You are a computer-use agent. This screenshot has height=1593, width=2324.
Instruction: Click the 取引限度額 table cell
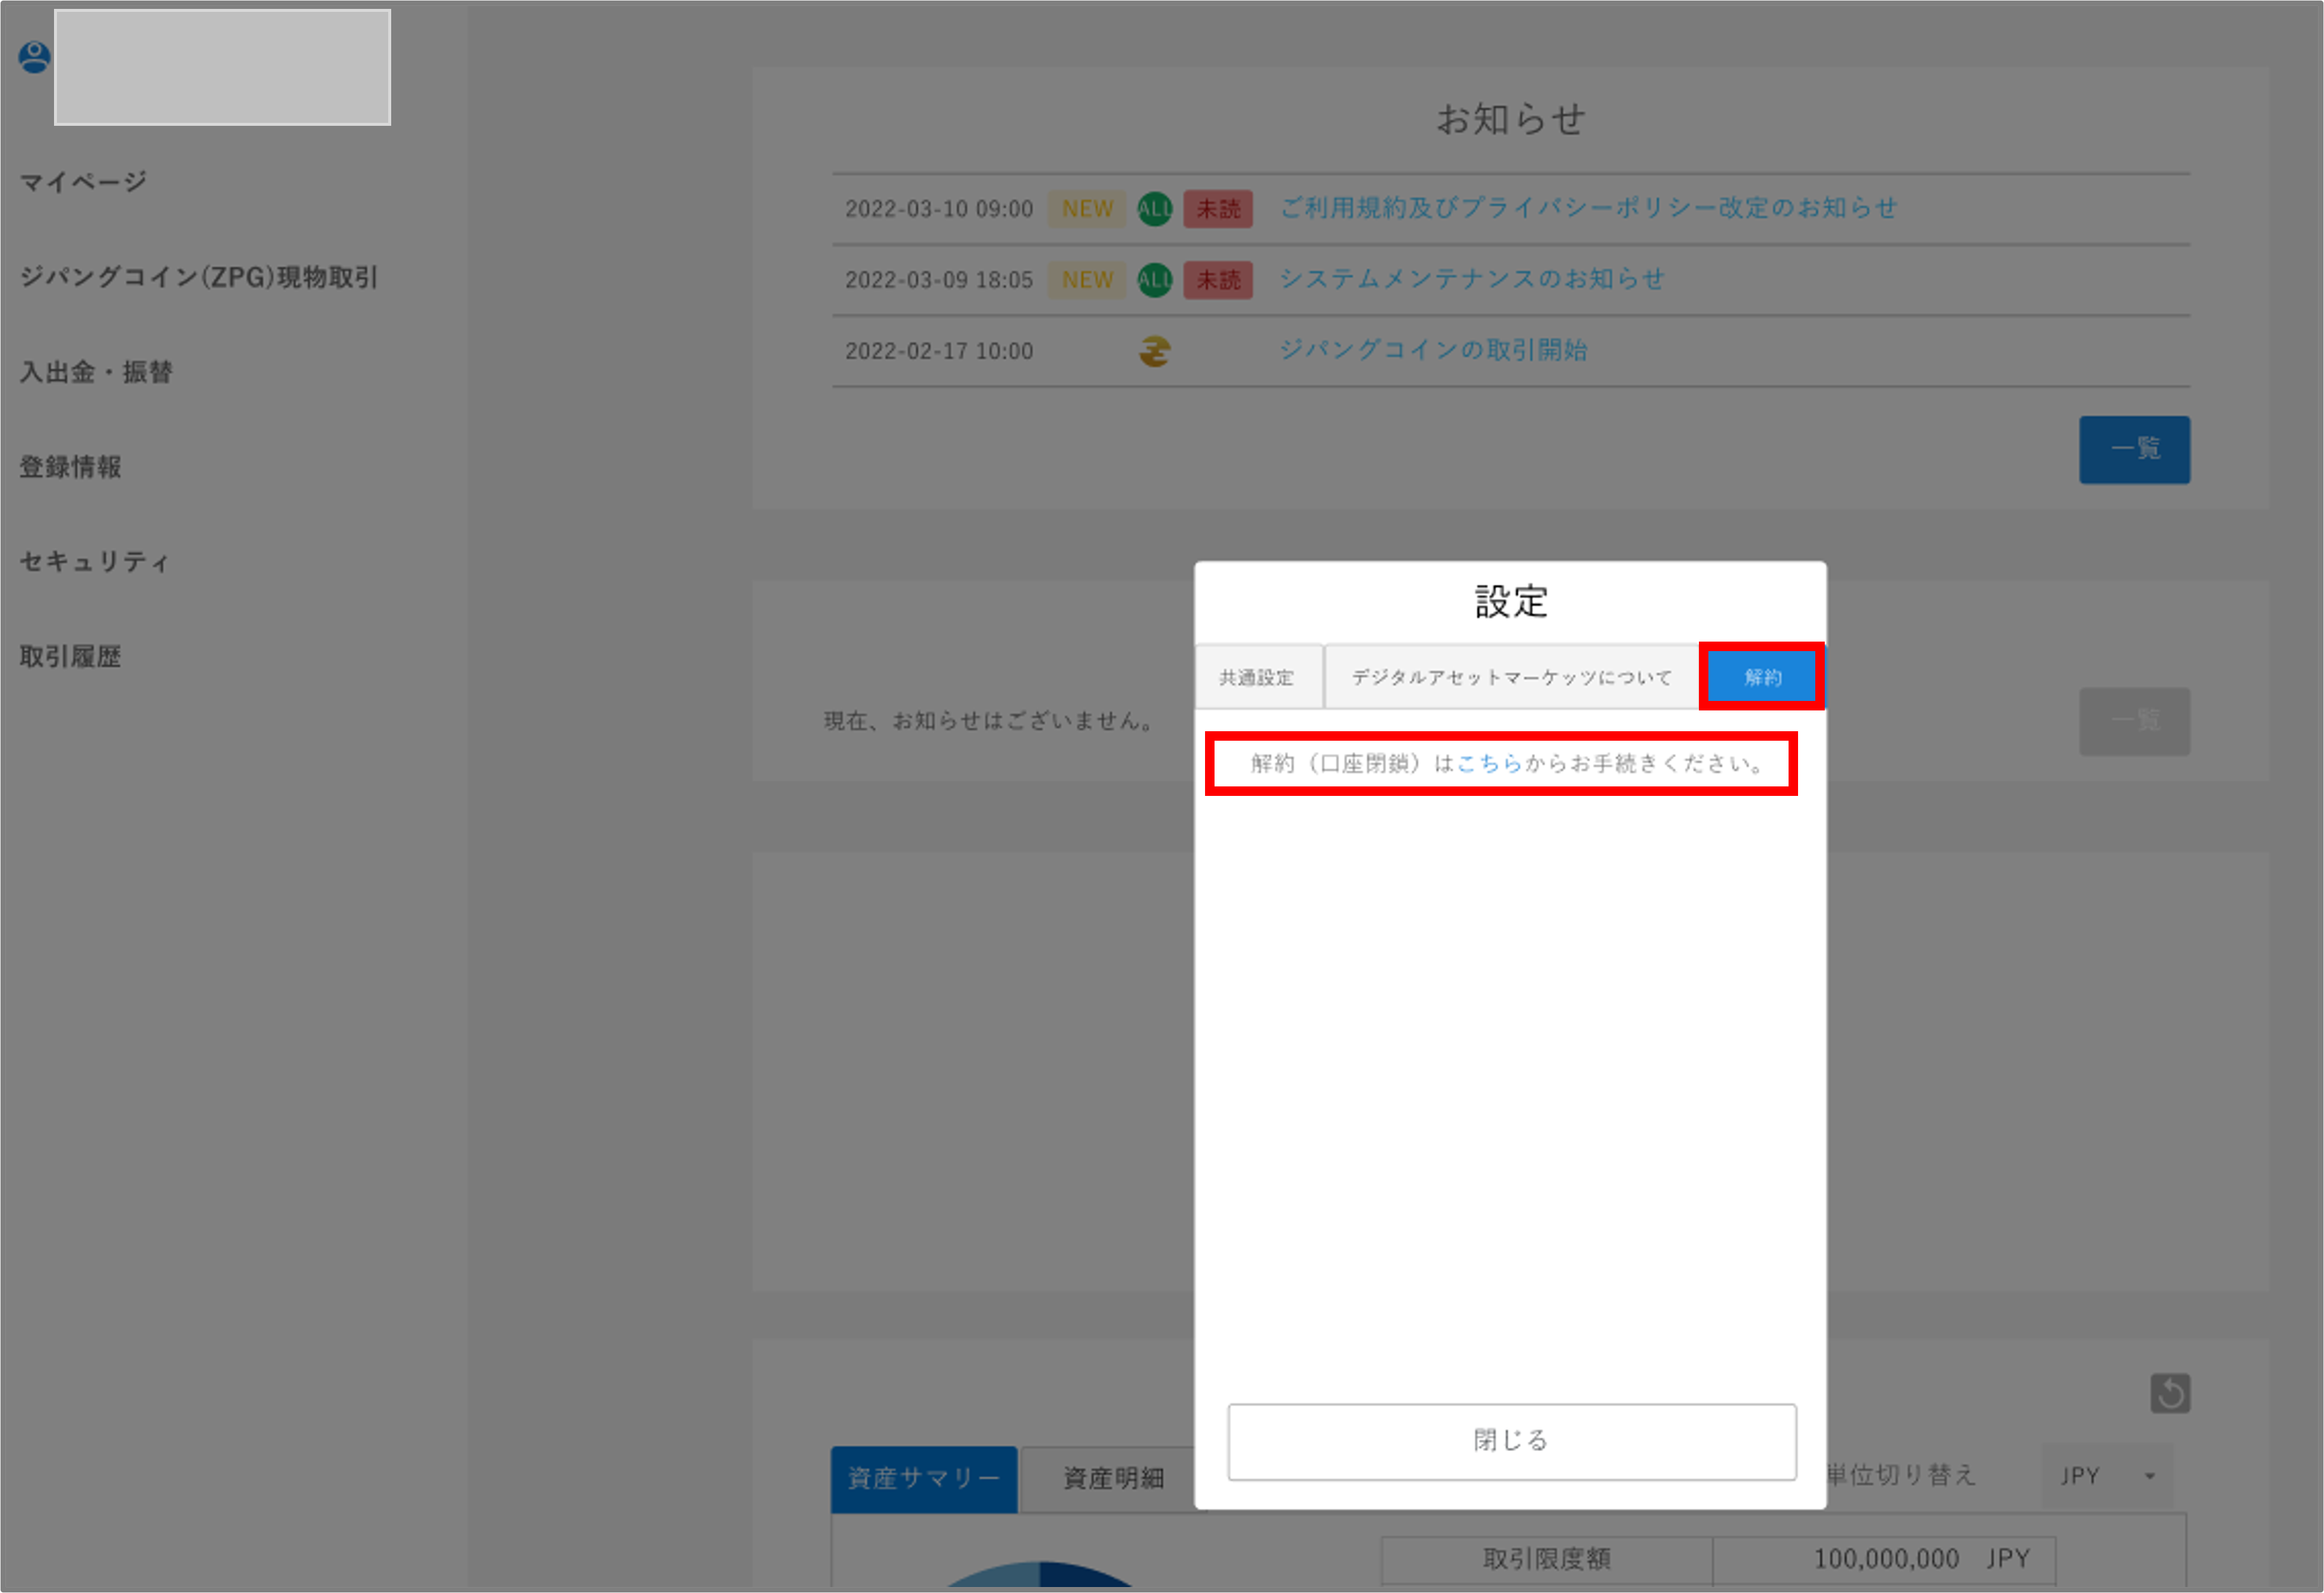pyautogui.click(x=1547, y=1560)
